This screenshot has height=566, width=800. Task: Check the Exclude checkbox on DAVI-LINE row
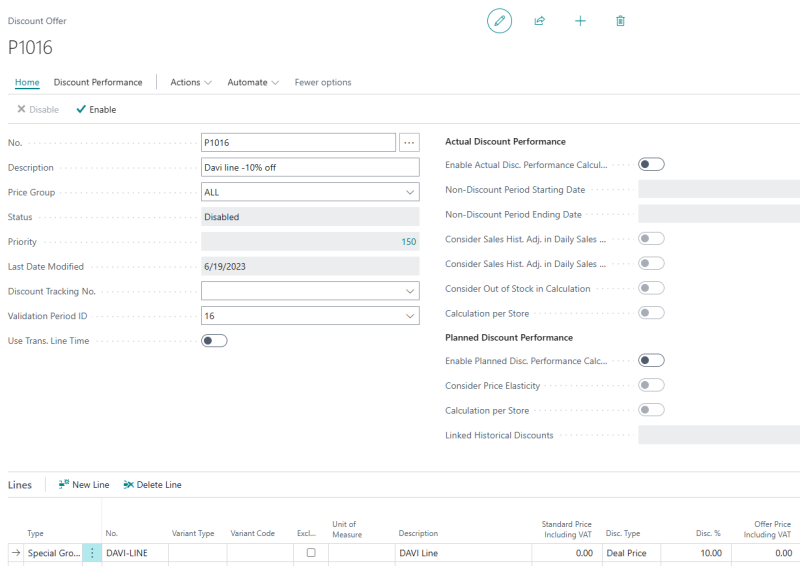pos(311,553)
